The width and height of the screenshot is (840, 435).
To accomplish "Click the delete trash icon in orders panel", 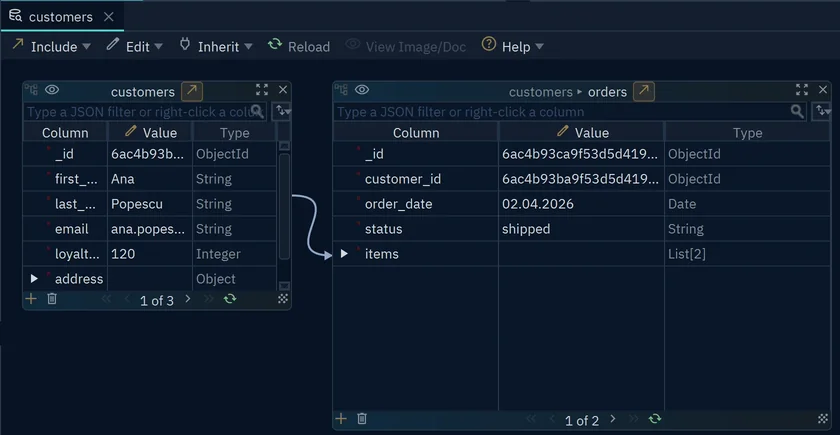I will pos(362,418).
